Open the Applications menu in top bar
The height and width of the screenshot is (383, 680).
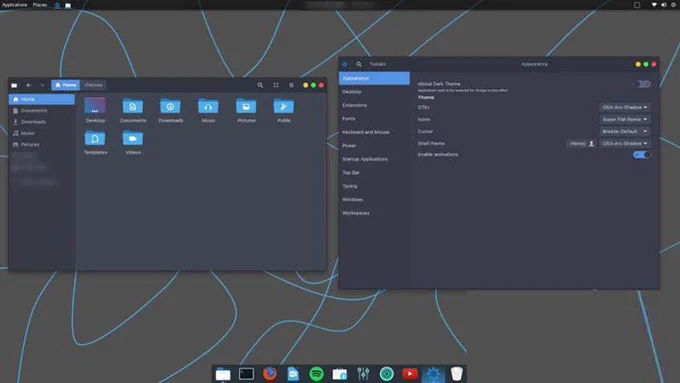point(14,5)
